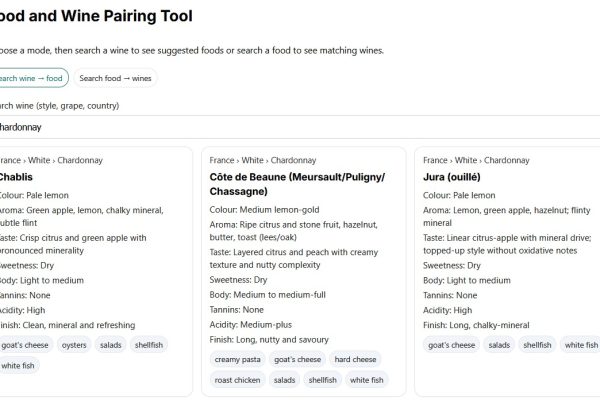Click salads tag in Chablis card
Screen dimensions: 600x400
pyautogui.click(x=111, y=345)
